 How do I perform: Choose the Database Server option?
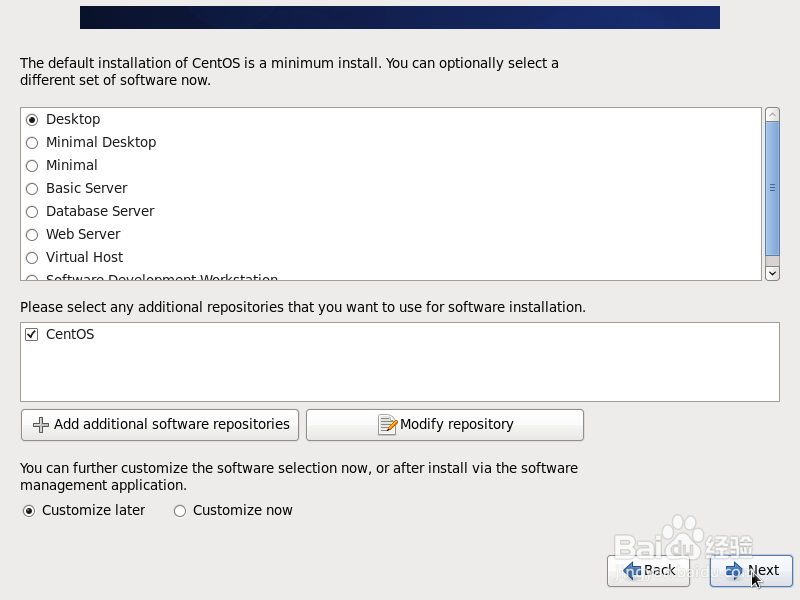click(31, 211)
